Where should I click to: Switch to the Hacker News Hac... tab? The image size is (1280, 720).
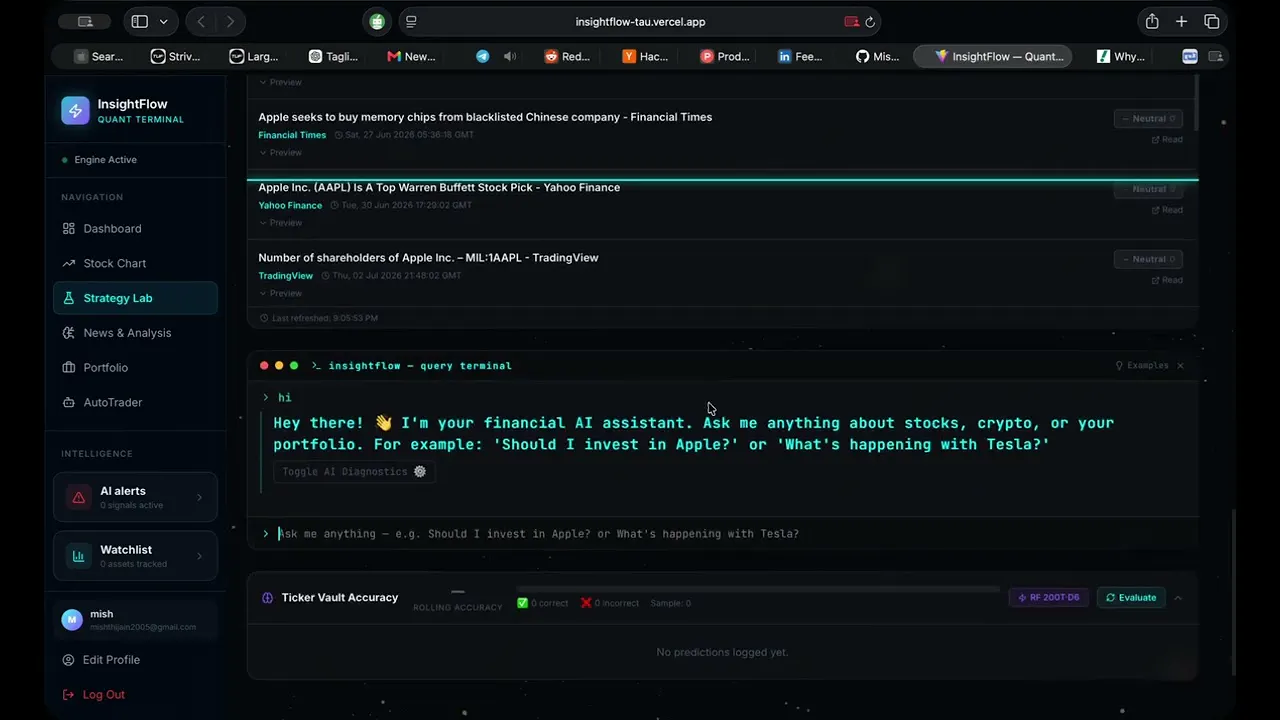coord(645,57)
